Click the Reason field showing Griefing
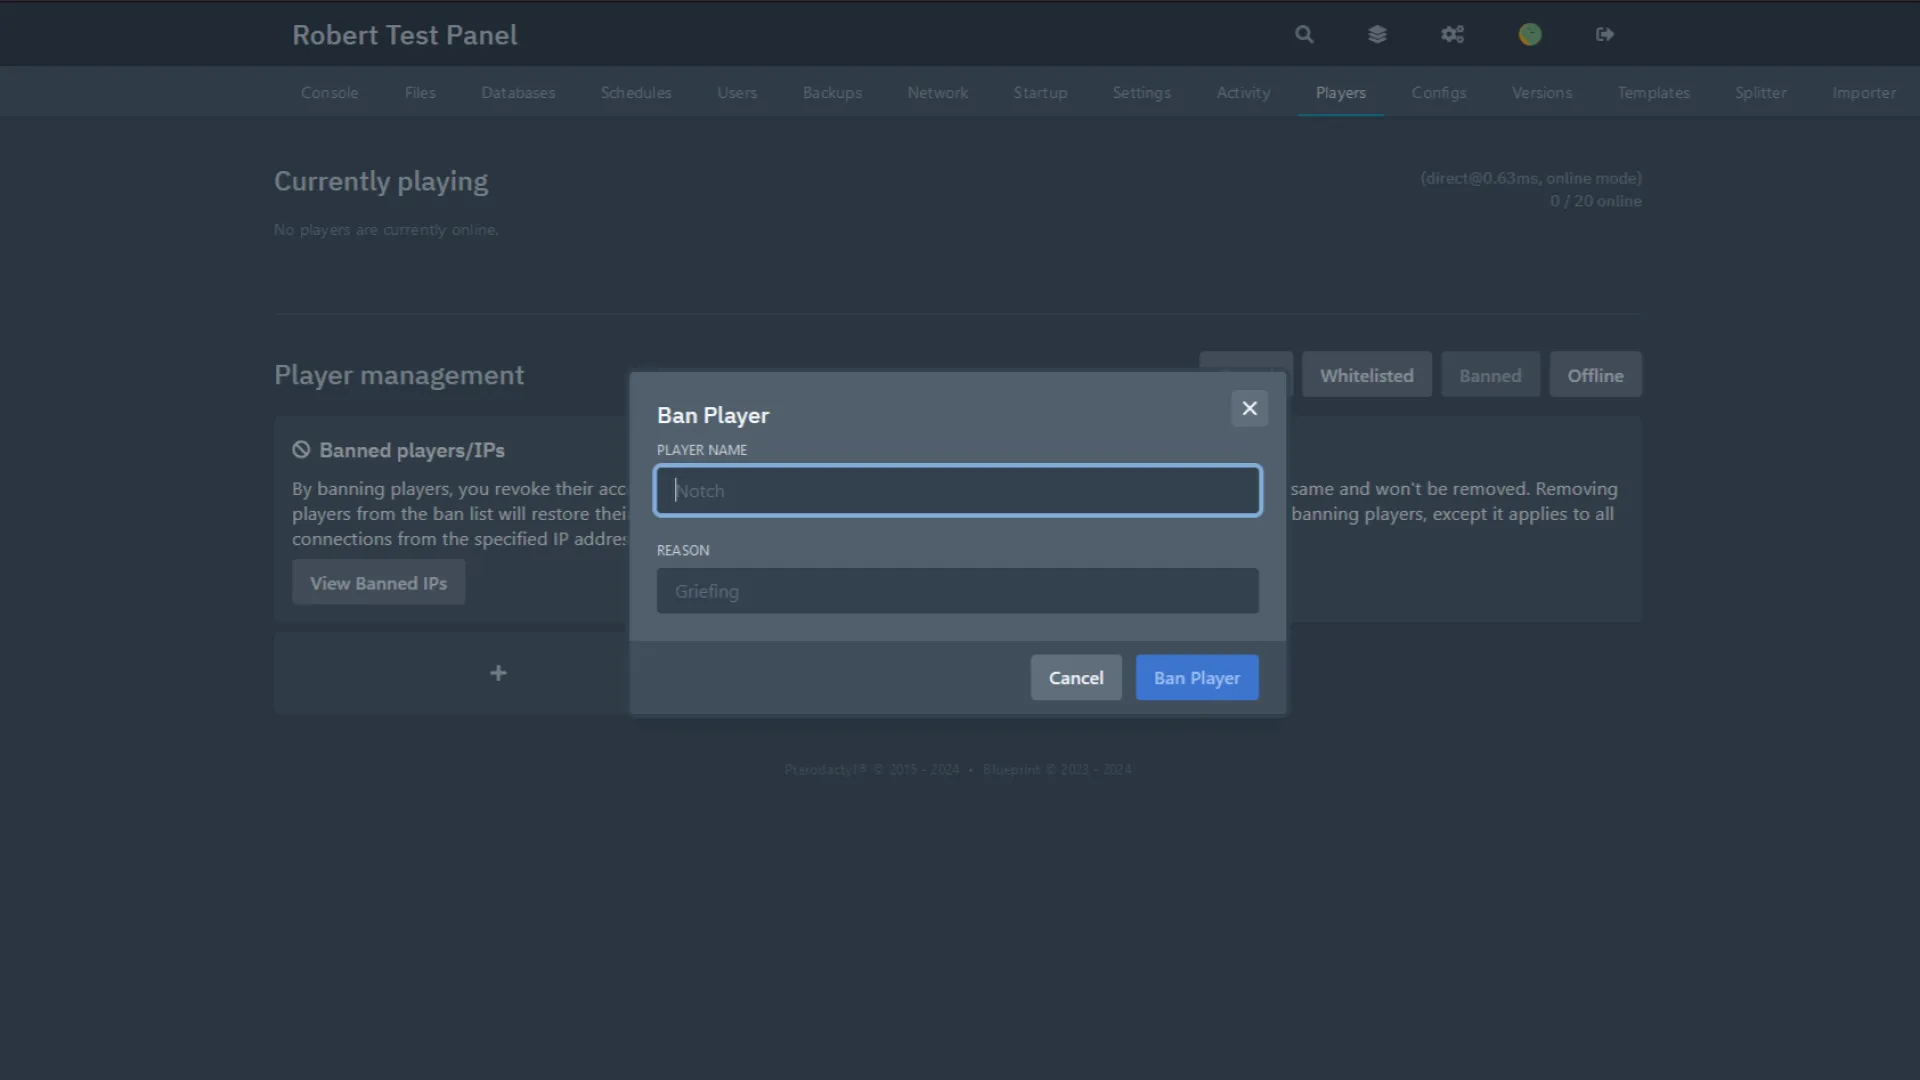1920x1080 pixels. coord(957,591)
